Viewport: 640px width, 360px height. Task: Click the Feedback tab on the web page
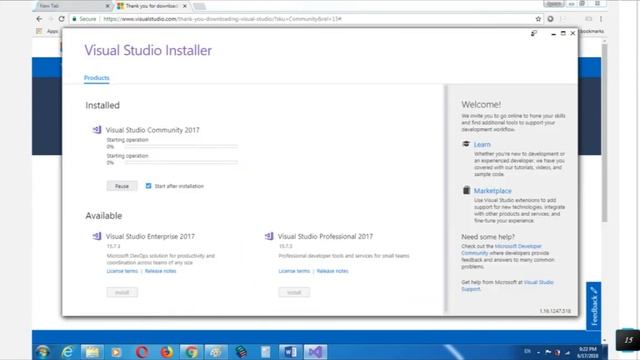(593, 306)
